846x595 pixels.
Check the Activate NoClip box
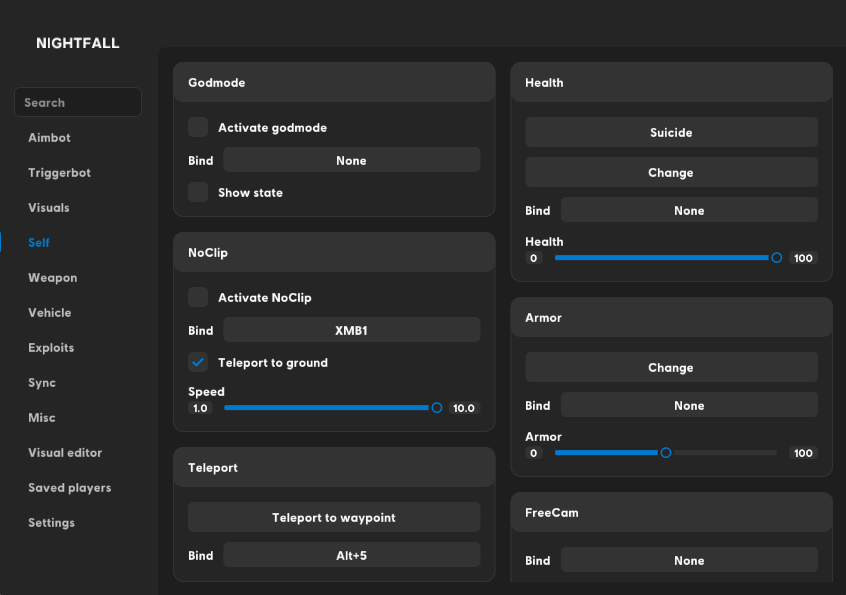click(199, 297)
